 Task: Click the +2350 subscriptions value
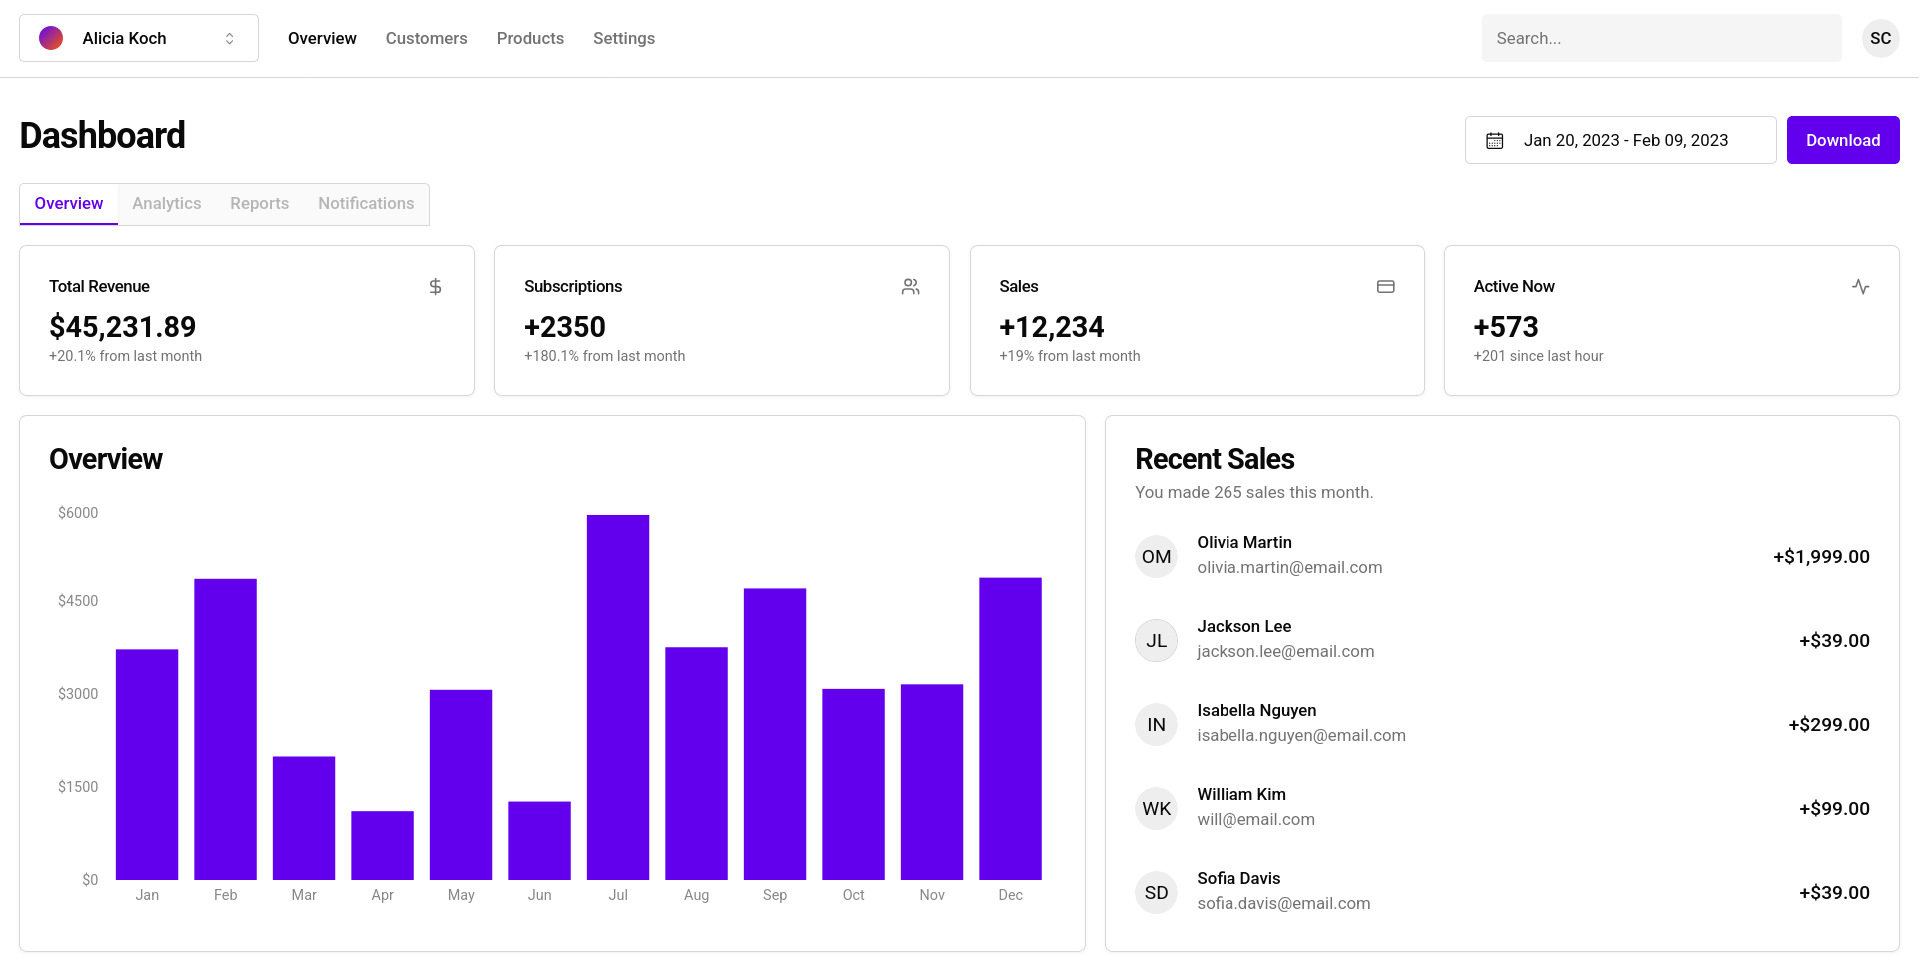(x=565, y=327)
